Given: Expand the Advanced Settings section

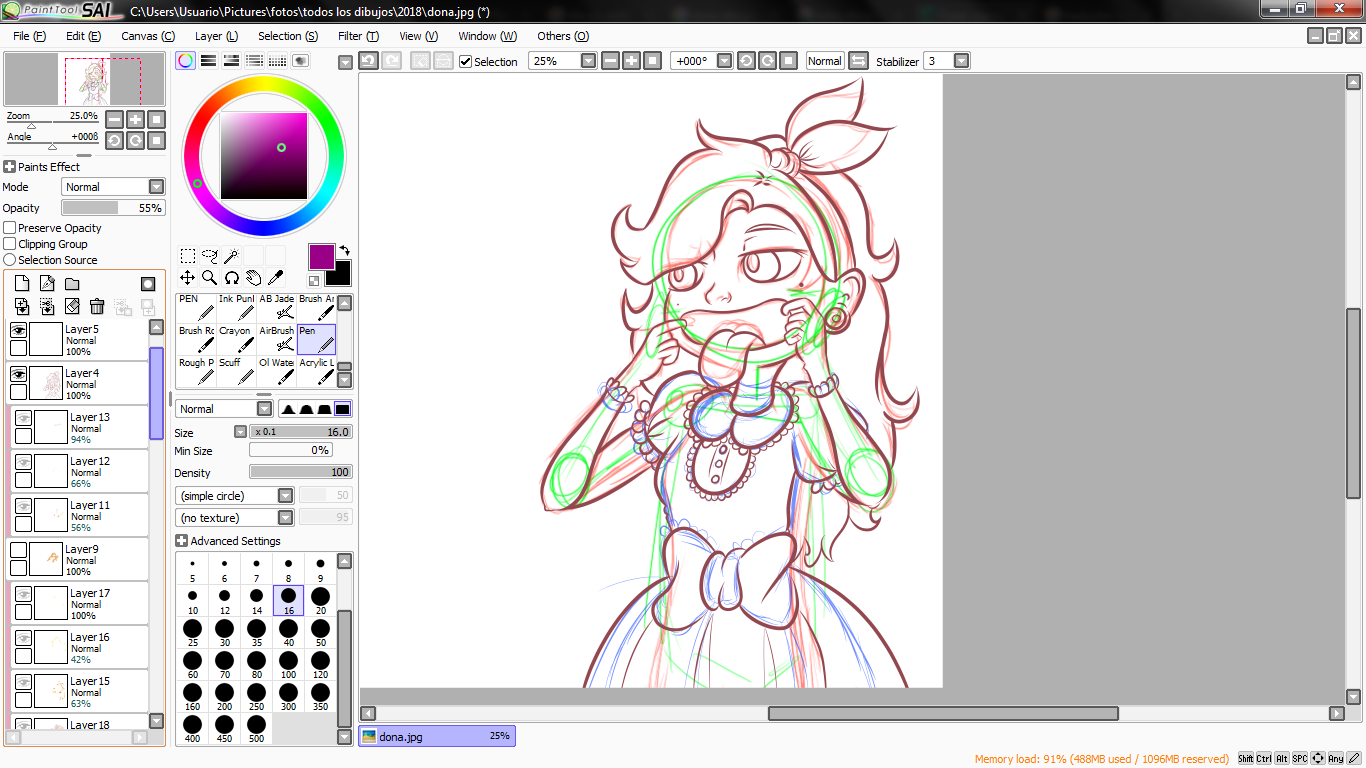Looking at the screenshot, I should point(181,541).
